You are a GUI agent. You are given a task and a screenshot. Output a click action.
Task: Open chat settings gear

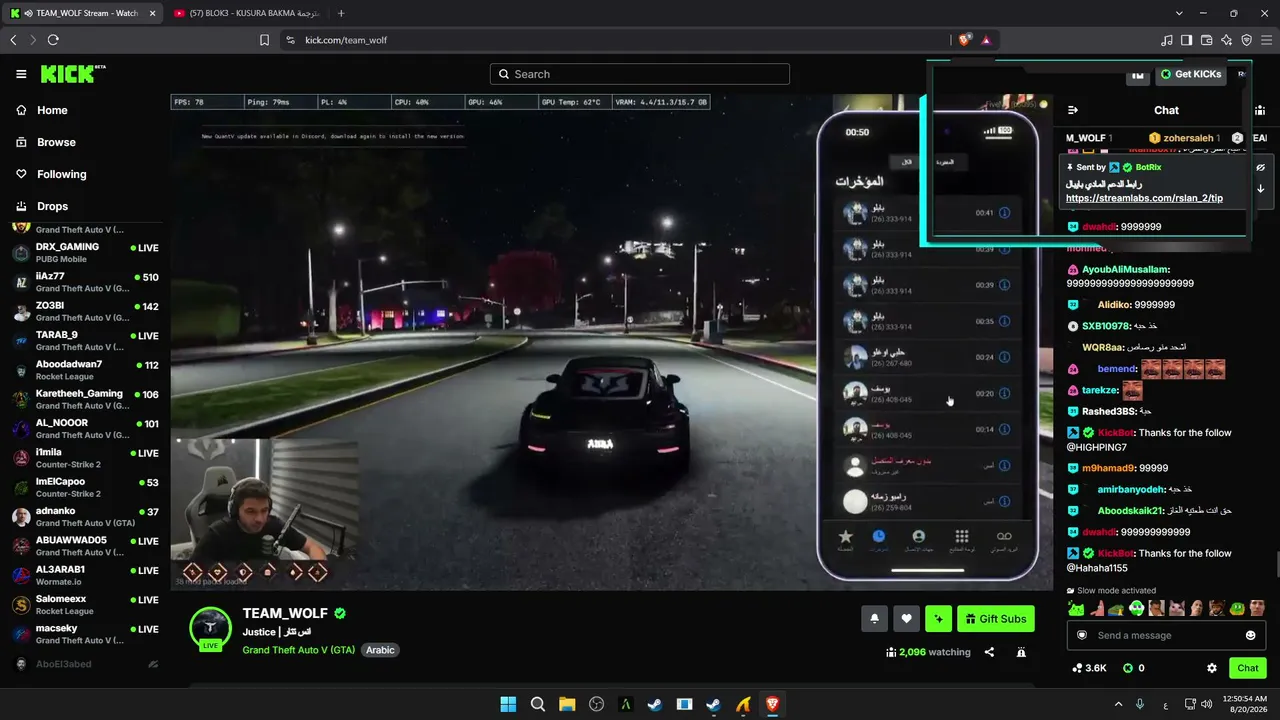pyautogui.click(x=1212, y=668)
